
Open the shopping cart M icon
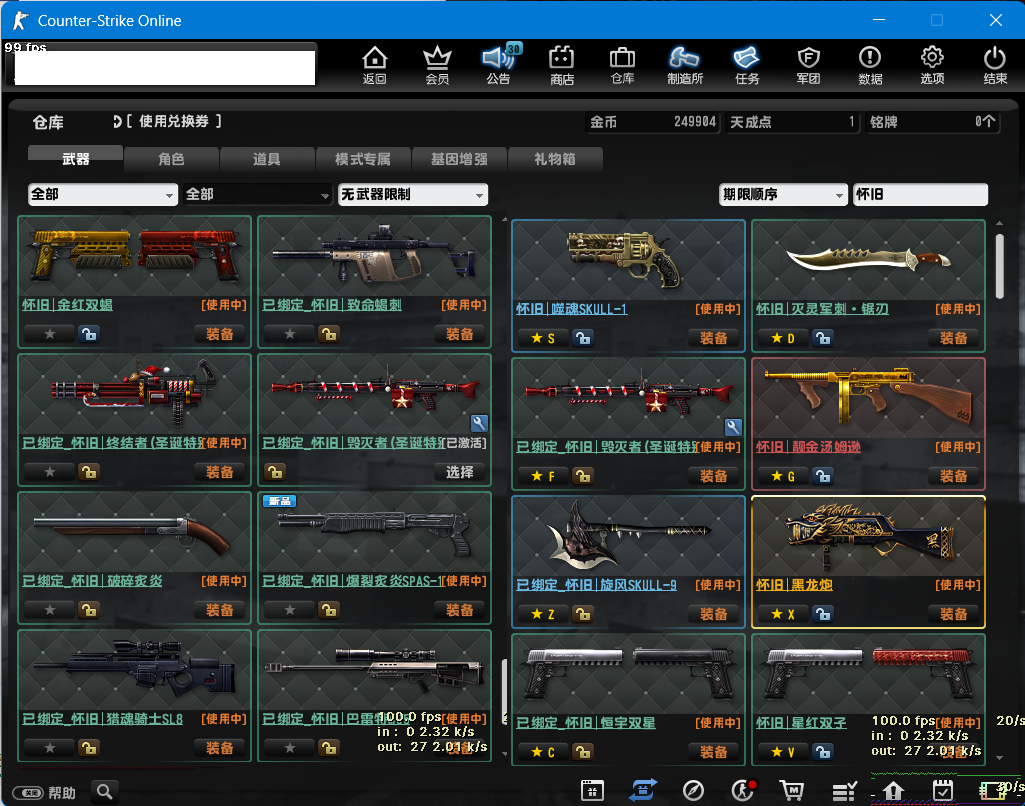pos(792,791)
